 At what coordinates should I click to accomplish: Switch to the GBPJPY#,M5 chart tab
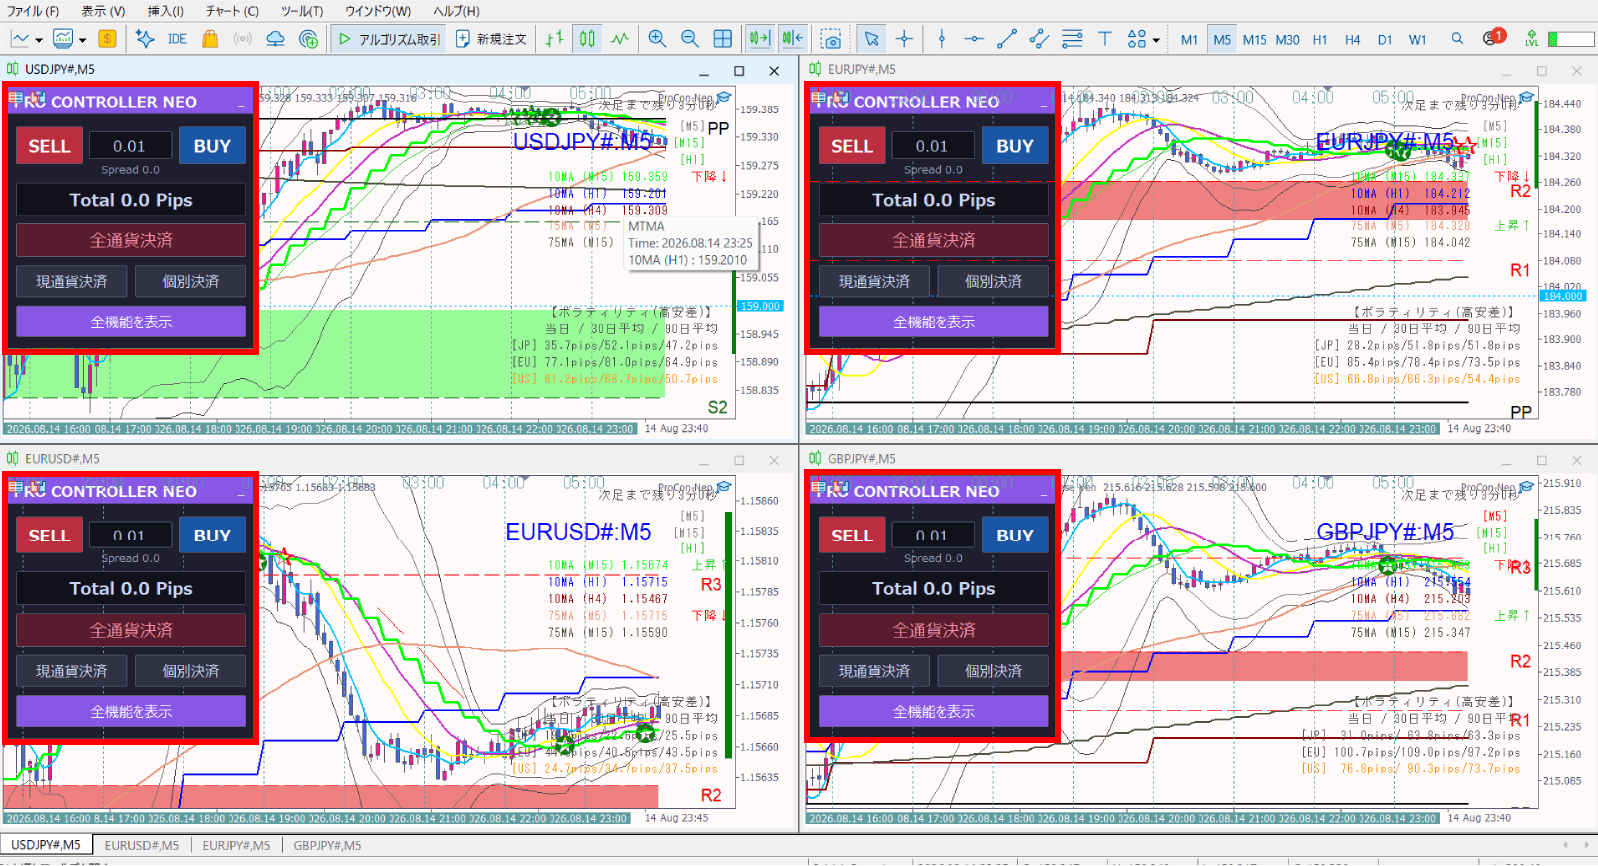327,845
